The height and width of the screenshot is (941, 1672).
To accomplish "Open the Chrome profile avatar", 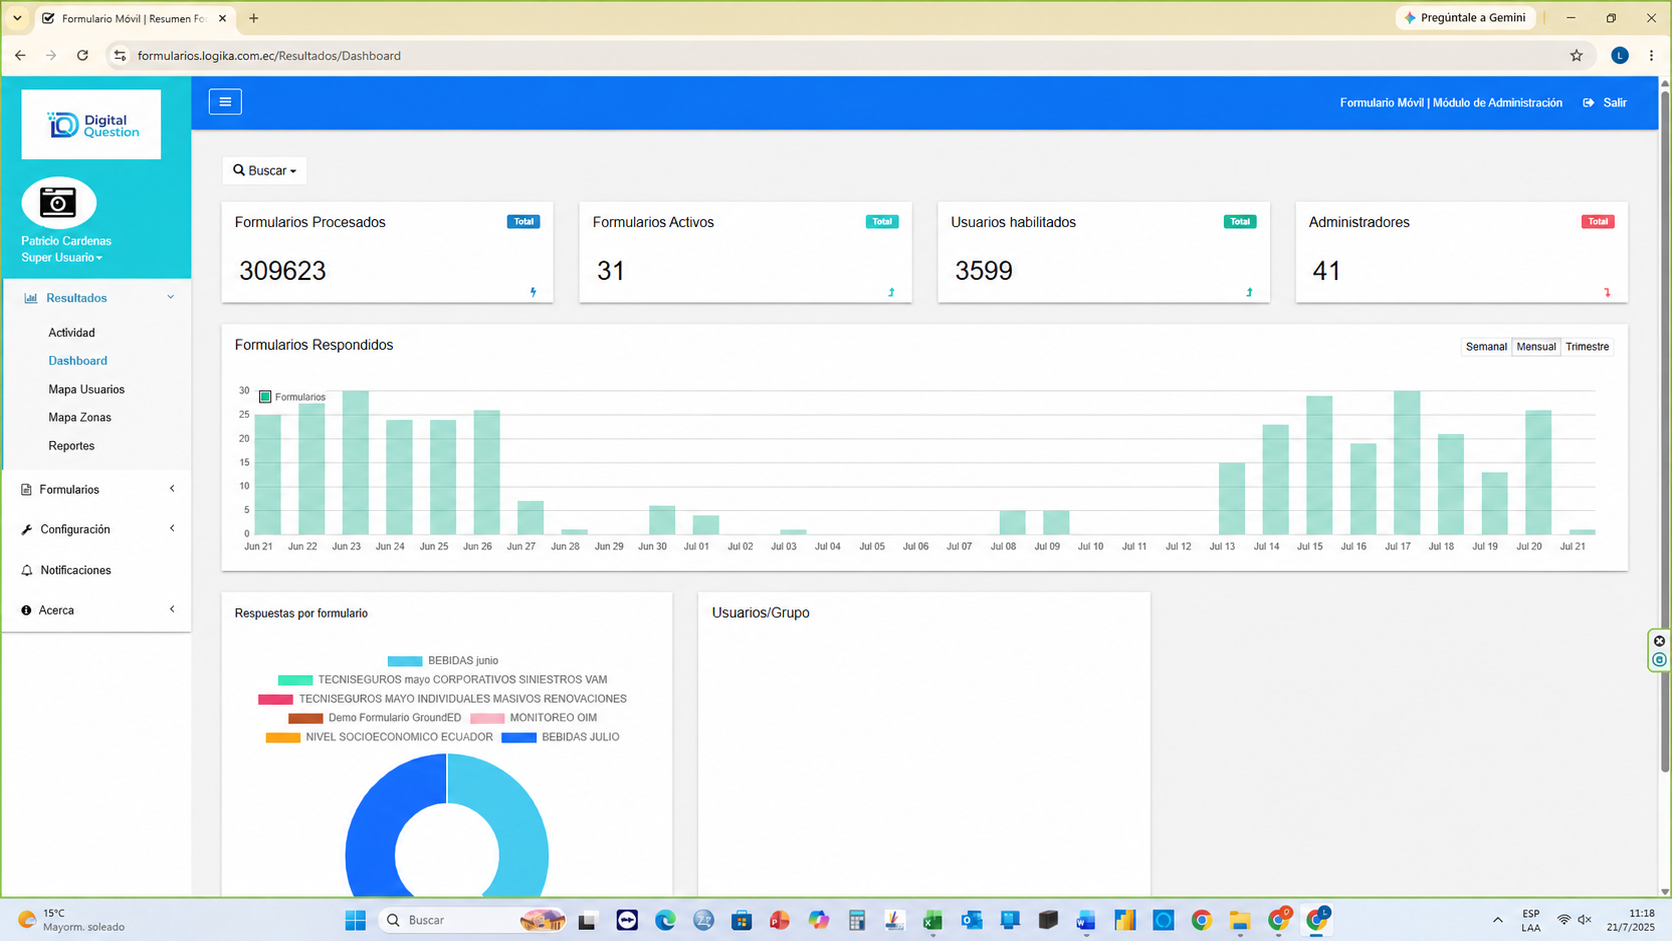I will coord(1620,56).
